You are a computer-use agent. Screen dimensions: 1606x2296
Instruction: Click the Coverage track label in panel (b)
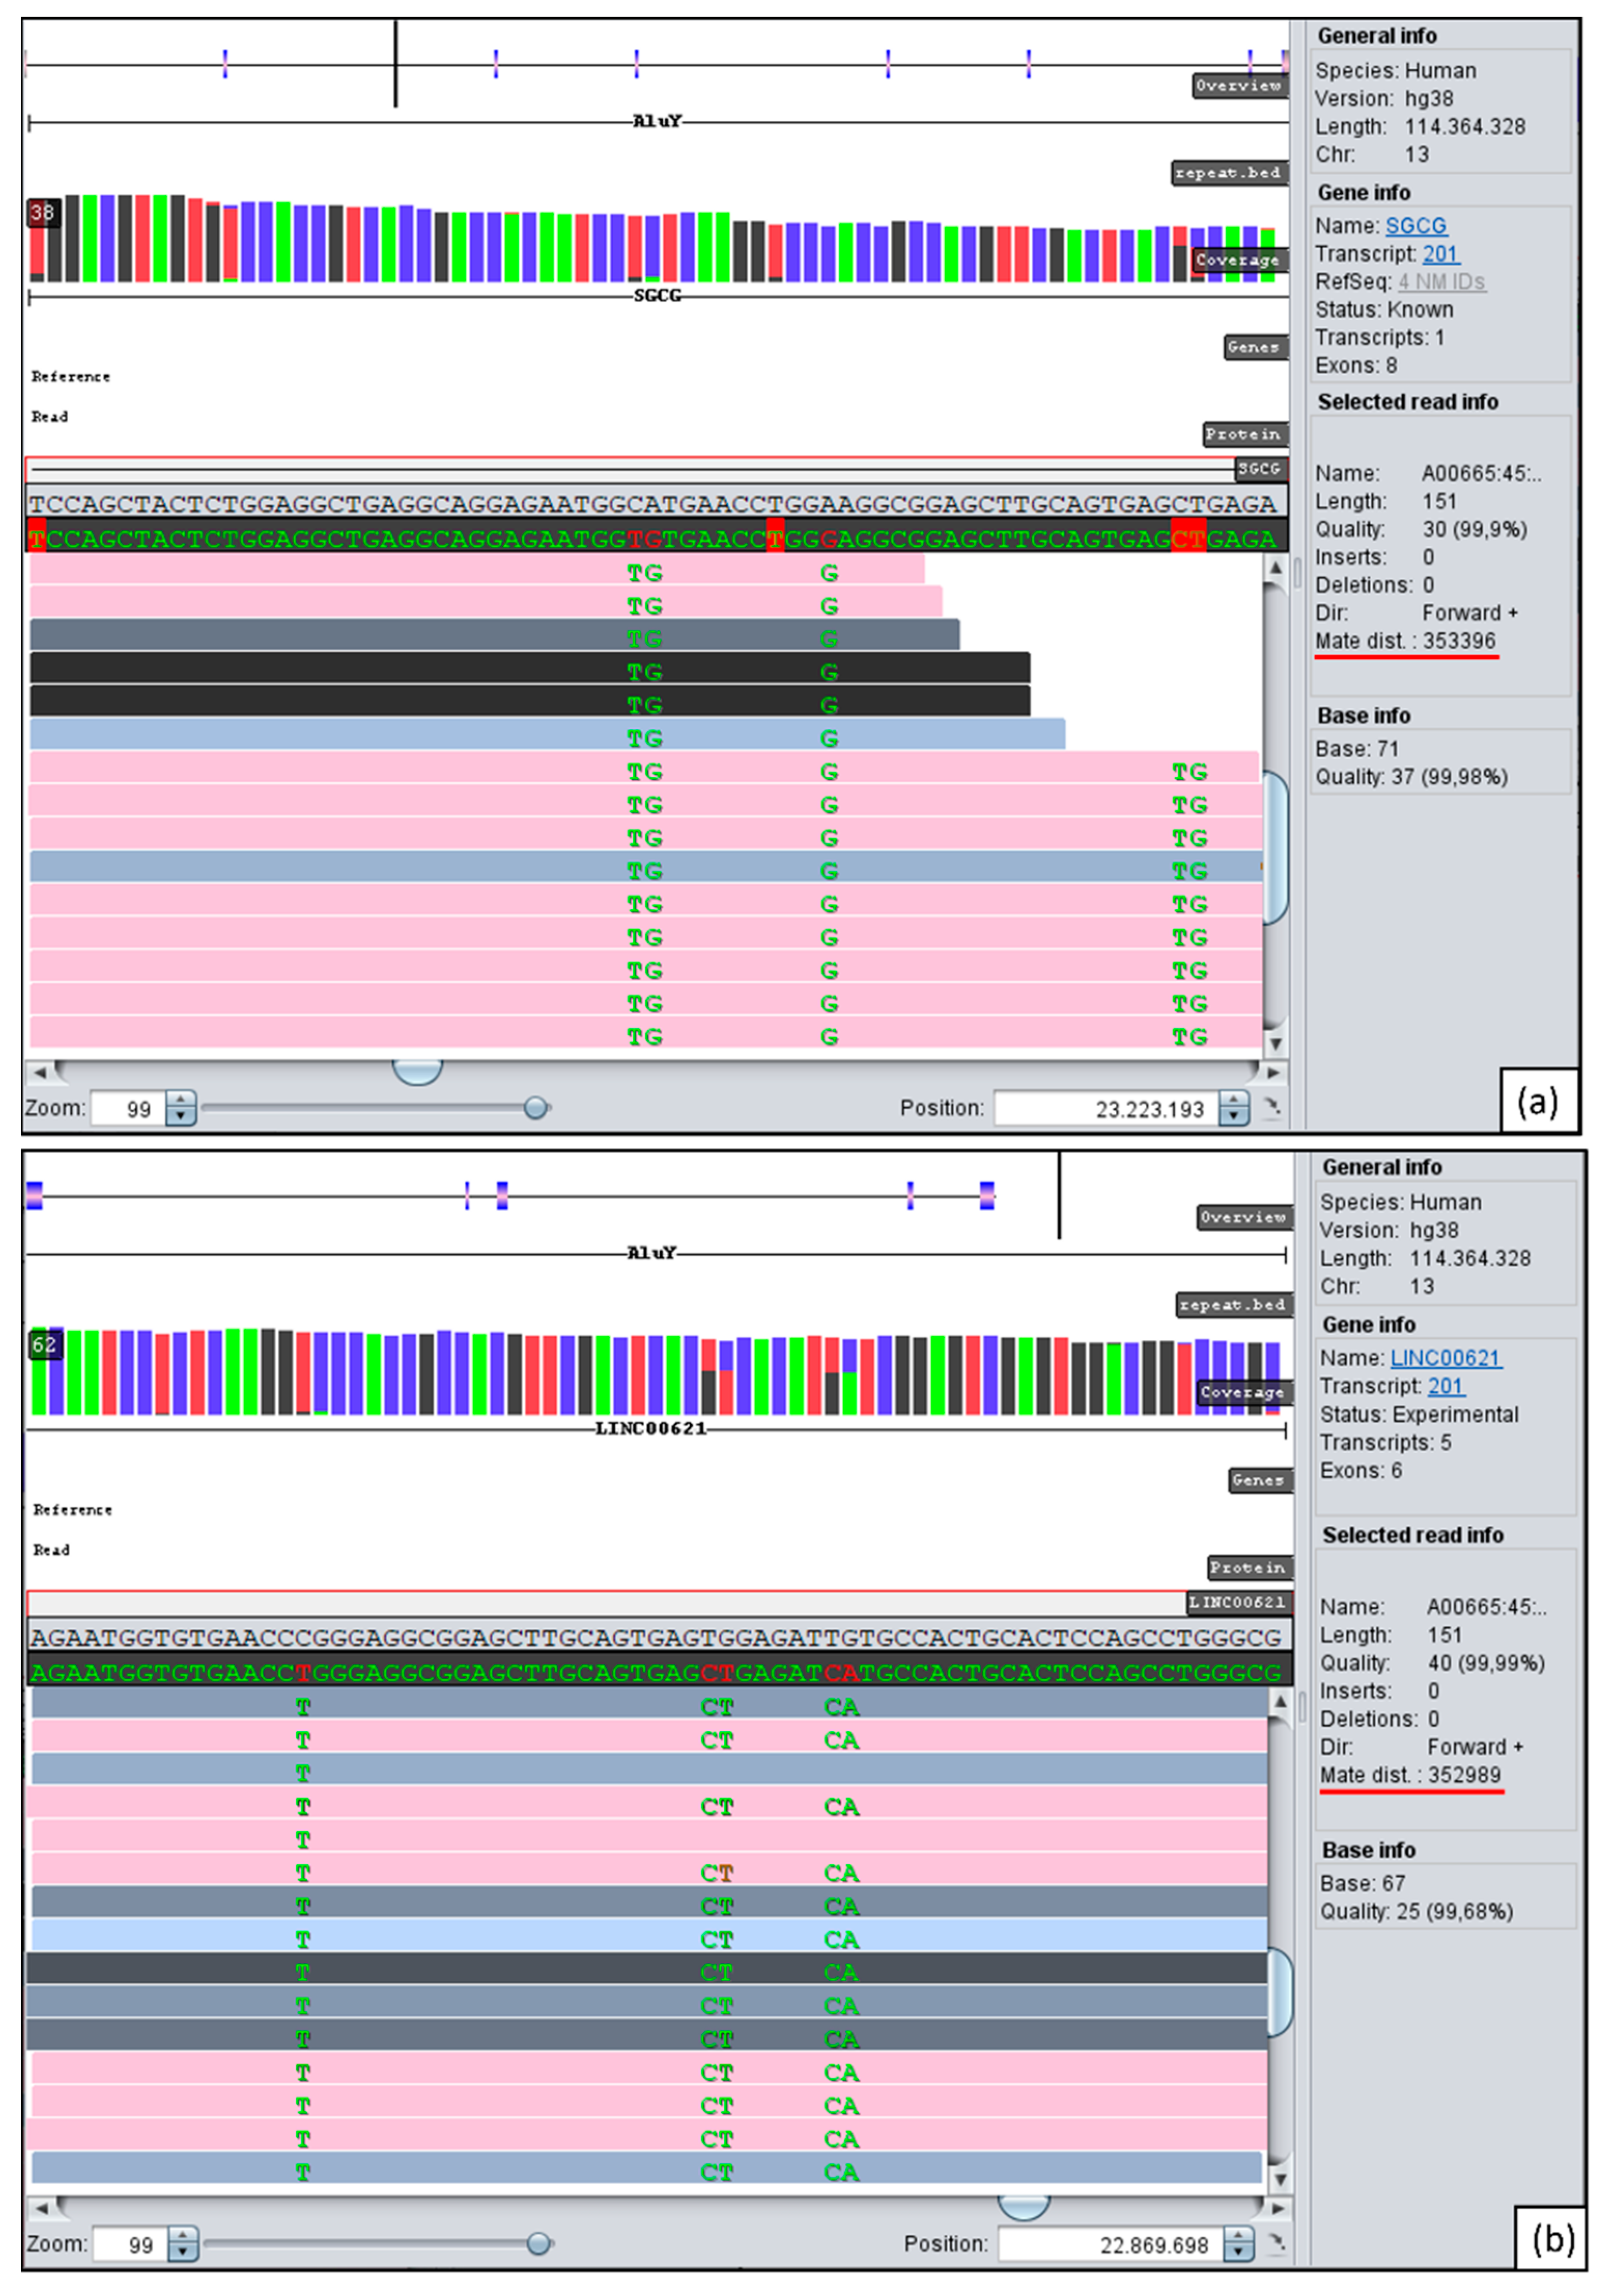pyautogui.click(x=1244, y=1392)
